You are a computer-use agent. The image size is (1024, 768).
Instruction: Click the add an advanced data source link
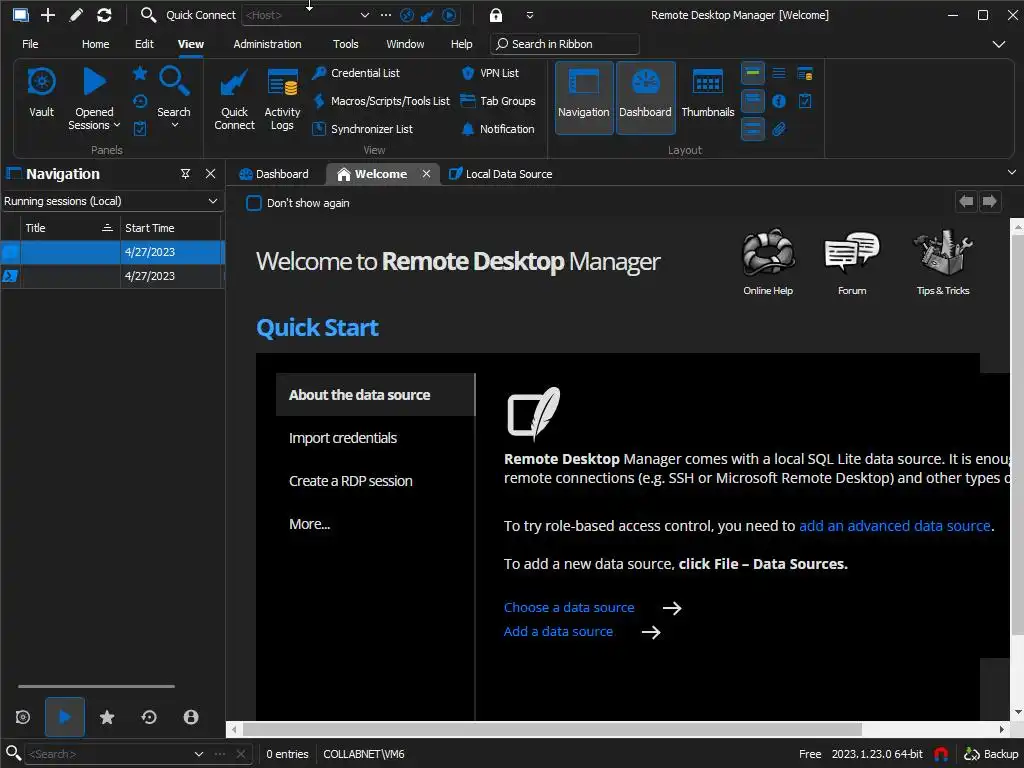(x=895, y=526)
